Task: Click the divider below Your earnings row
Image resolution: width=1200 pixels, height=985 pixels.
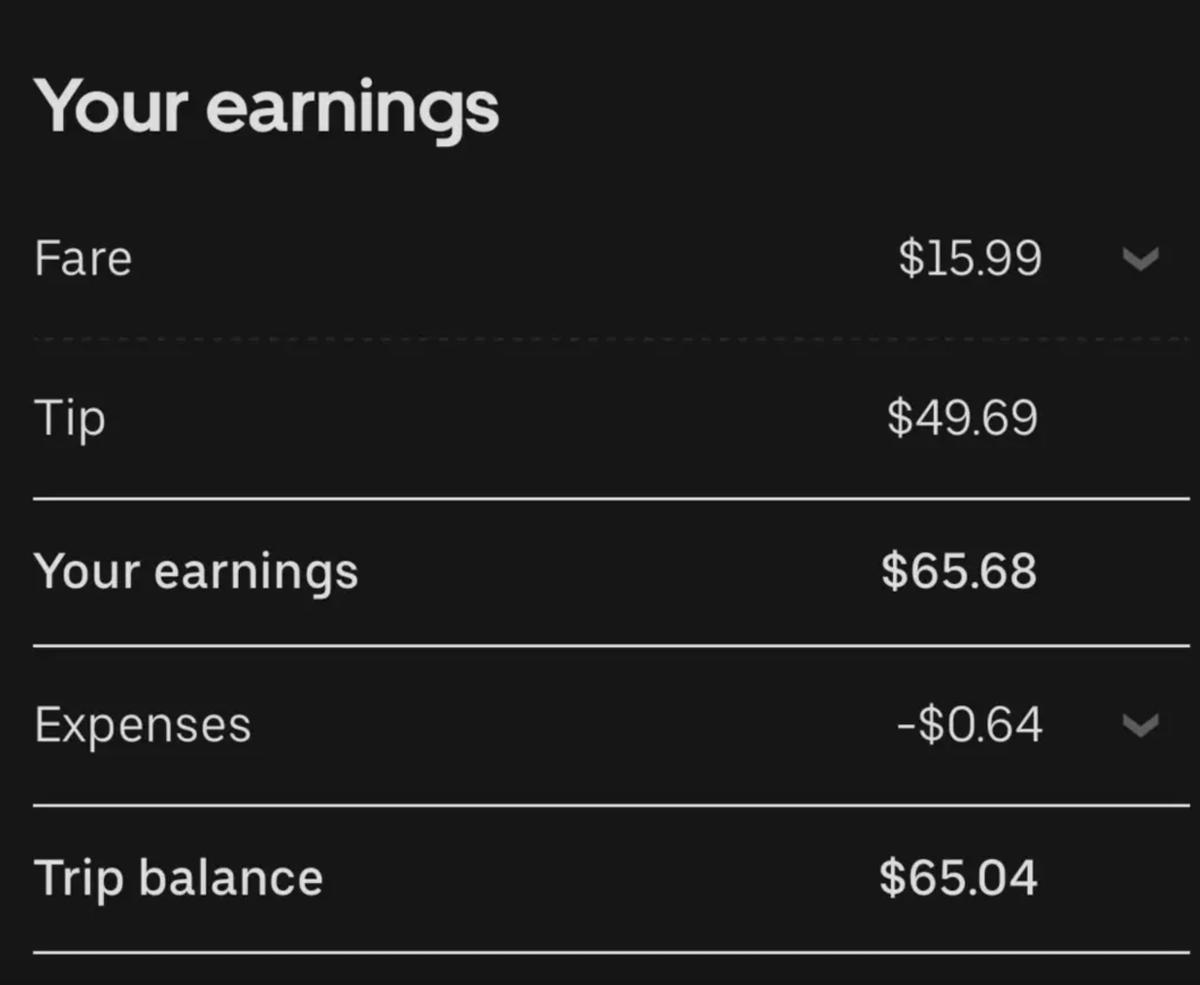Action: pos(600,647)
